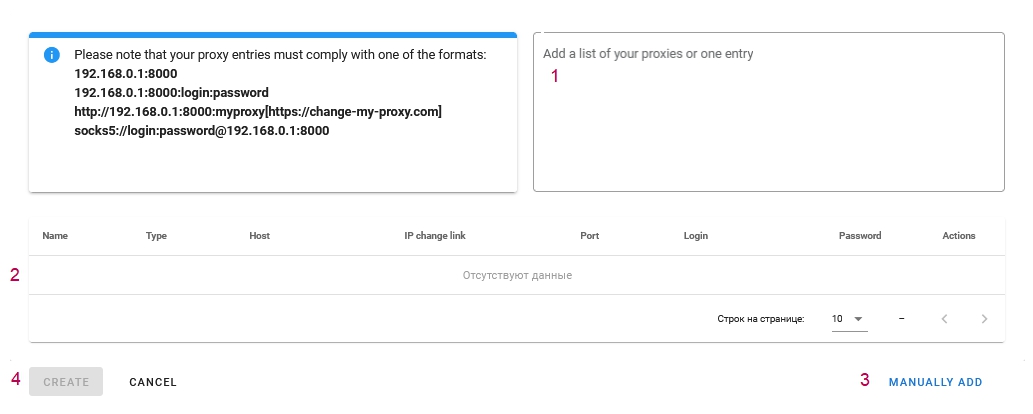
Task: Click the http myproxy format example line
Action: point(258,111)
